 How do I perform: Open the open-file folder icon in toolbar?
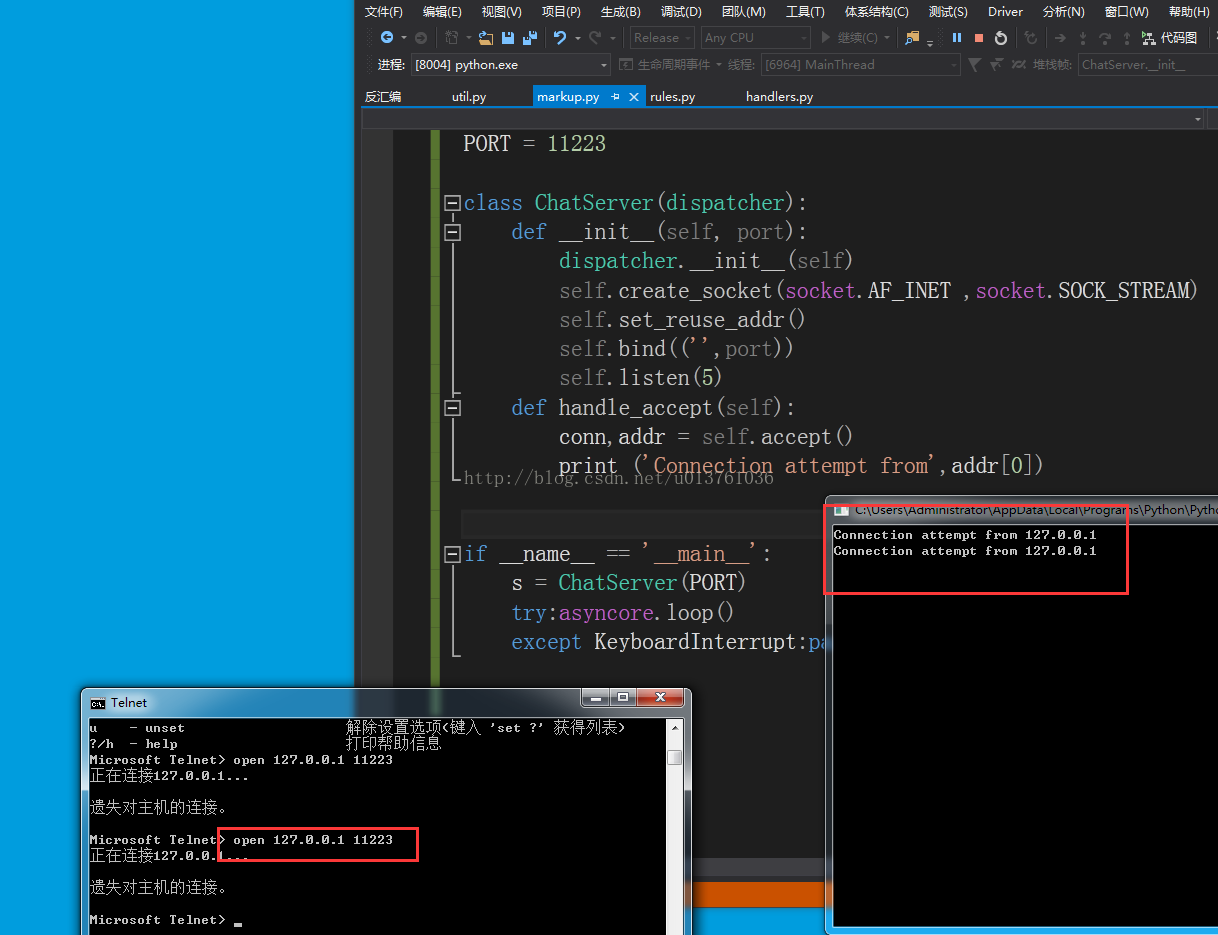click(486, 38)
